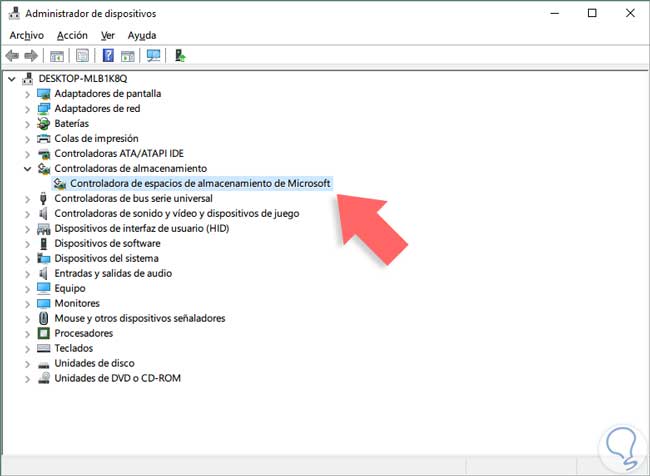Click the Dispositivos de software icon
650x476 pixels.
click(44, 243)
